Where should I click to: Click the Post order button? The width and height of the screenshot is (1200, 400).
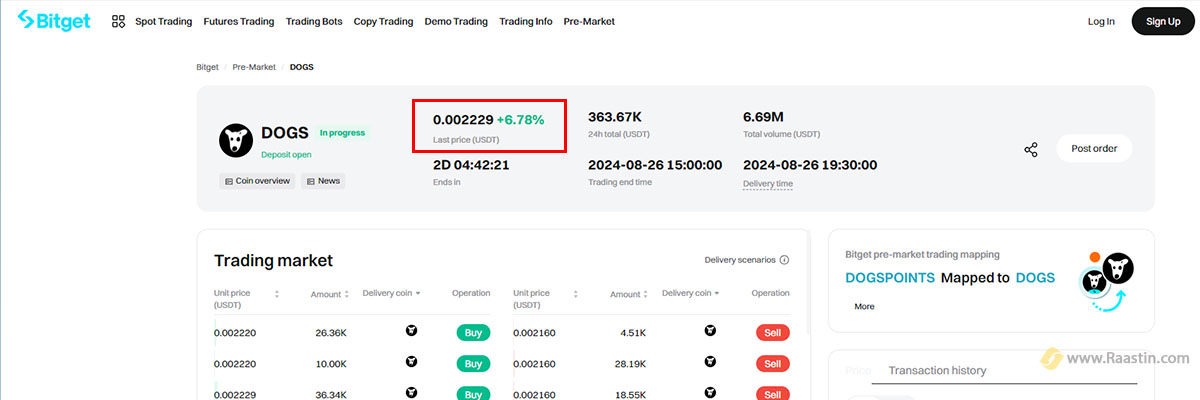pos(1094,148)
